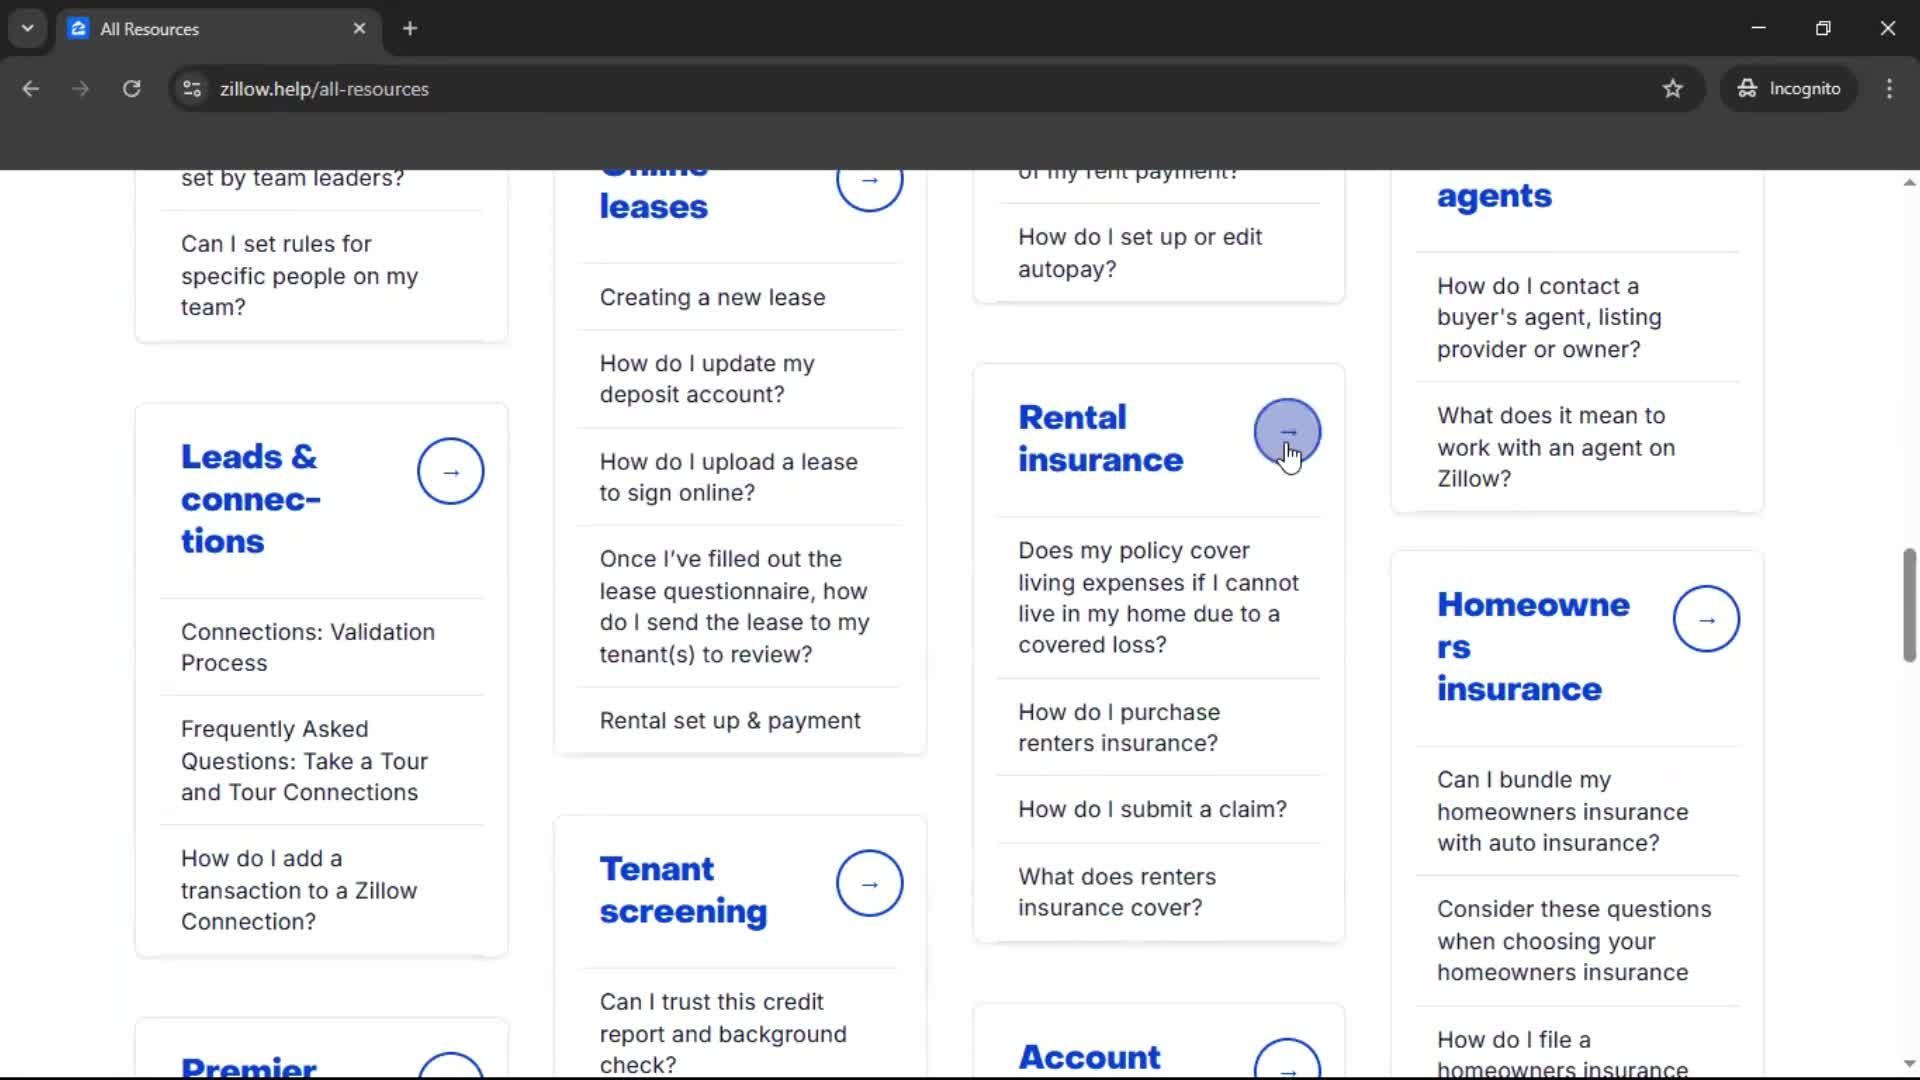Open a new browser tab
The height and width of the screenshot is (1080, 1920).
point(409,28)
